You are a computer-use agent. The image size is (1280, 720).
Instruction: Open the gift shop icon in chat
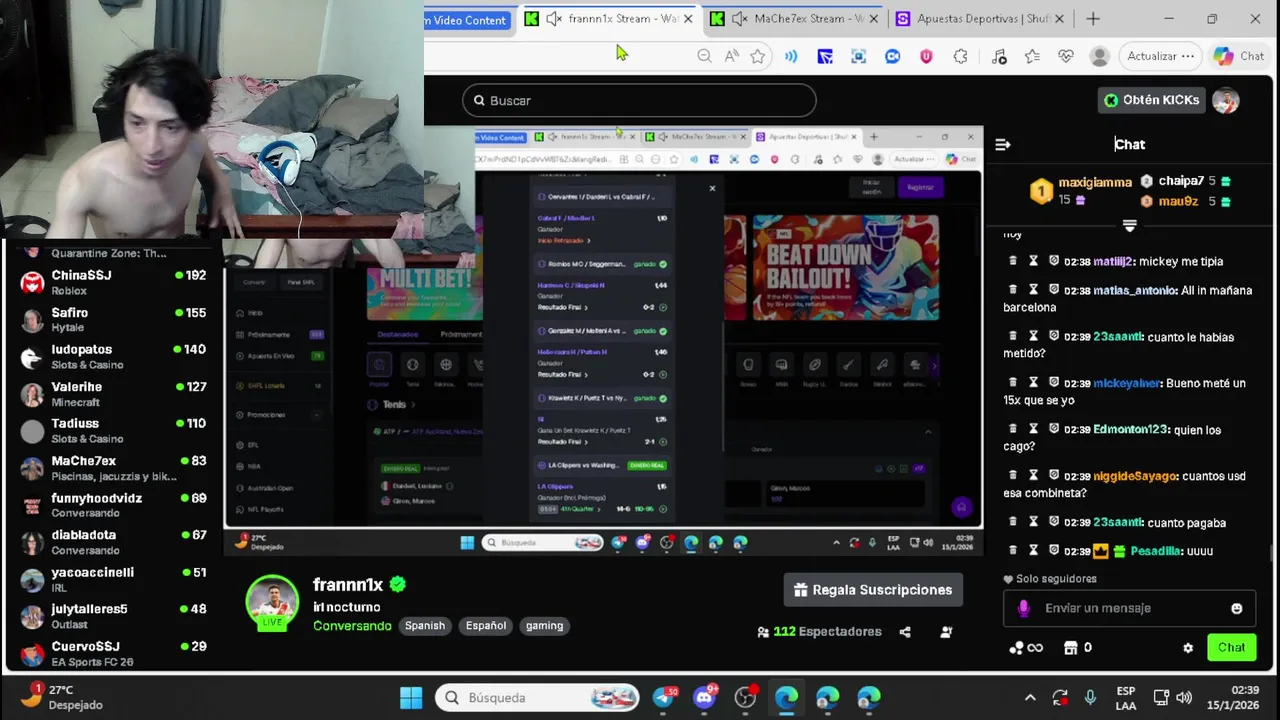click(x=1071, y=648)
